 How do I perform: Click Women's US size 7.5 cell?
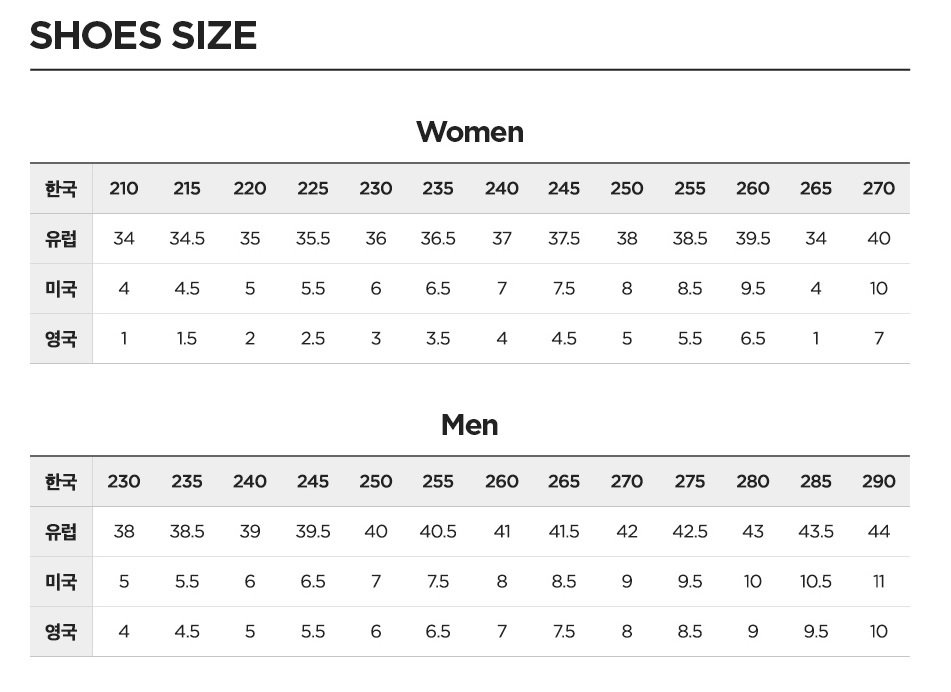tap(563, 288)
